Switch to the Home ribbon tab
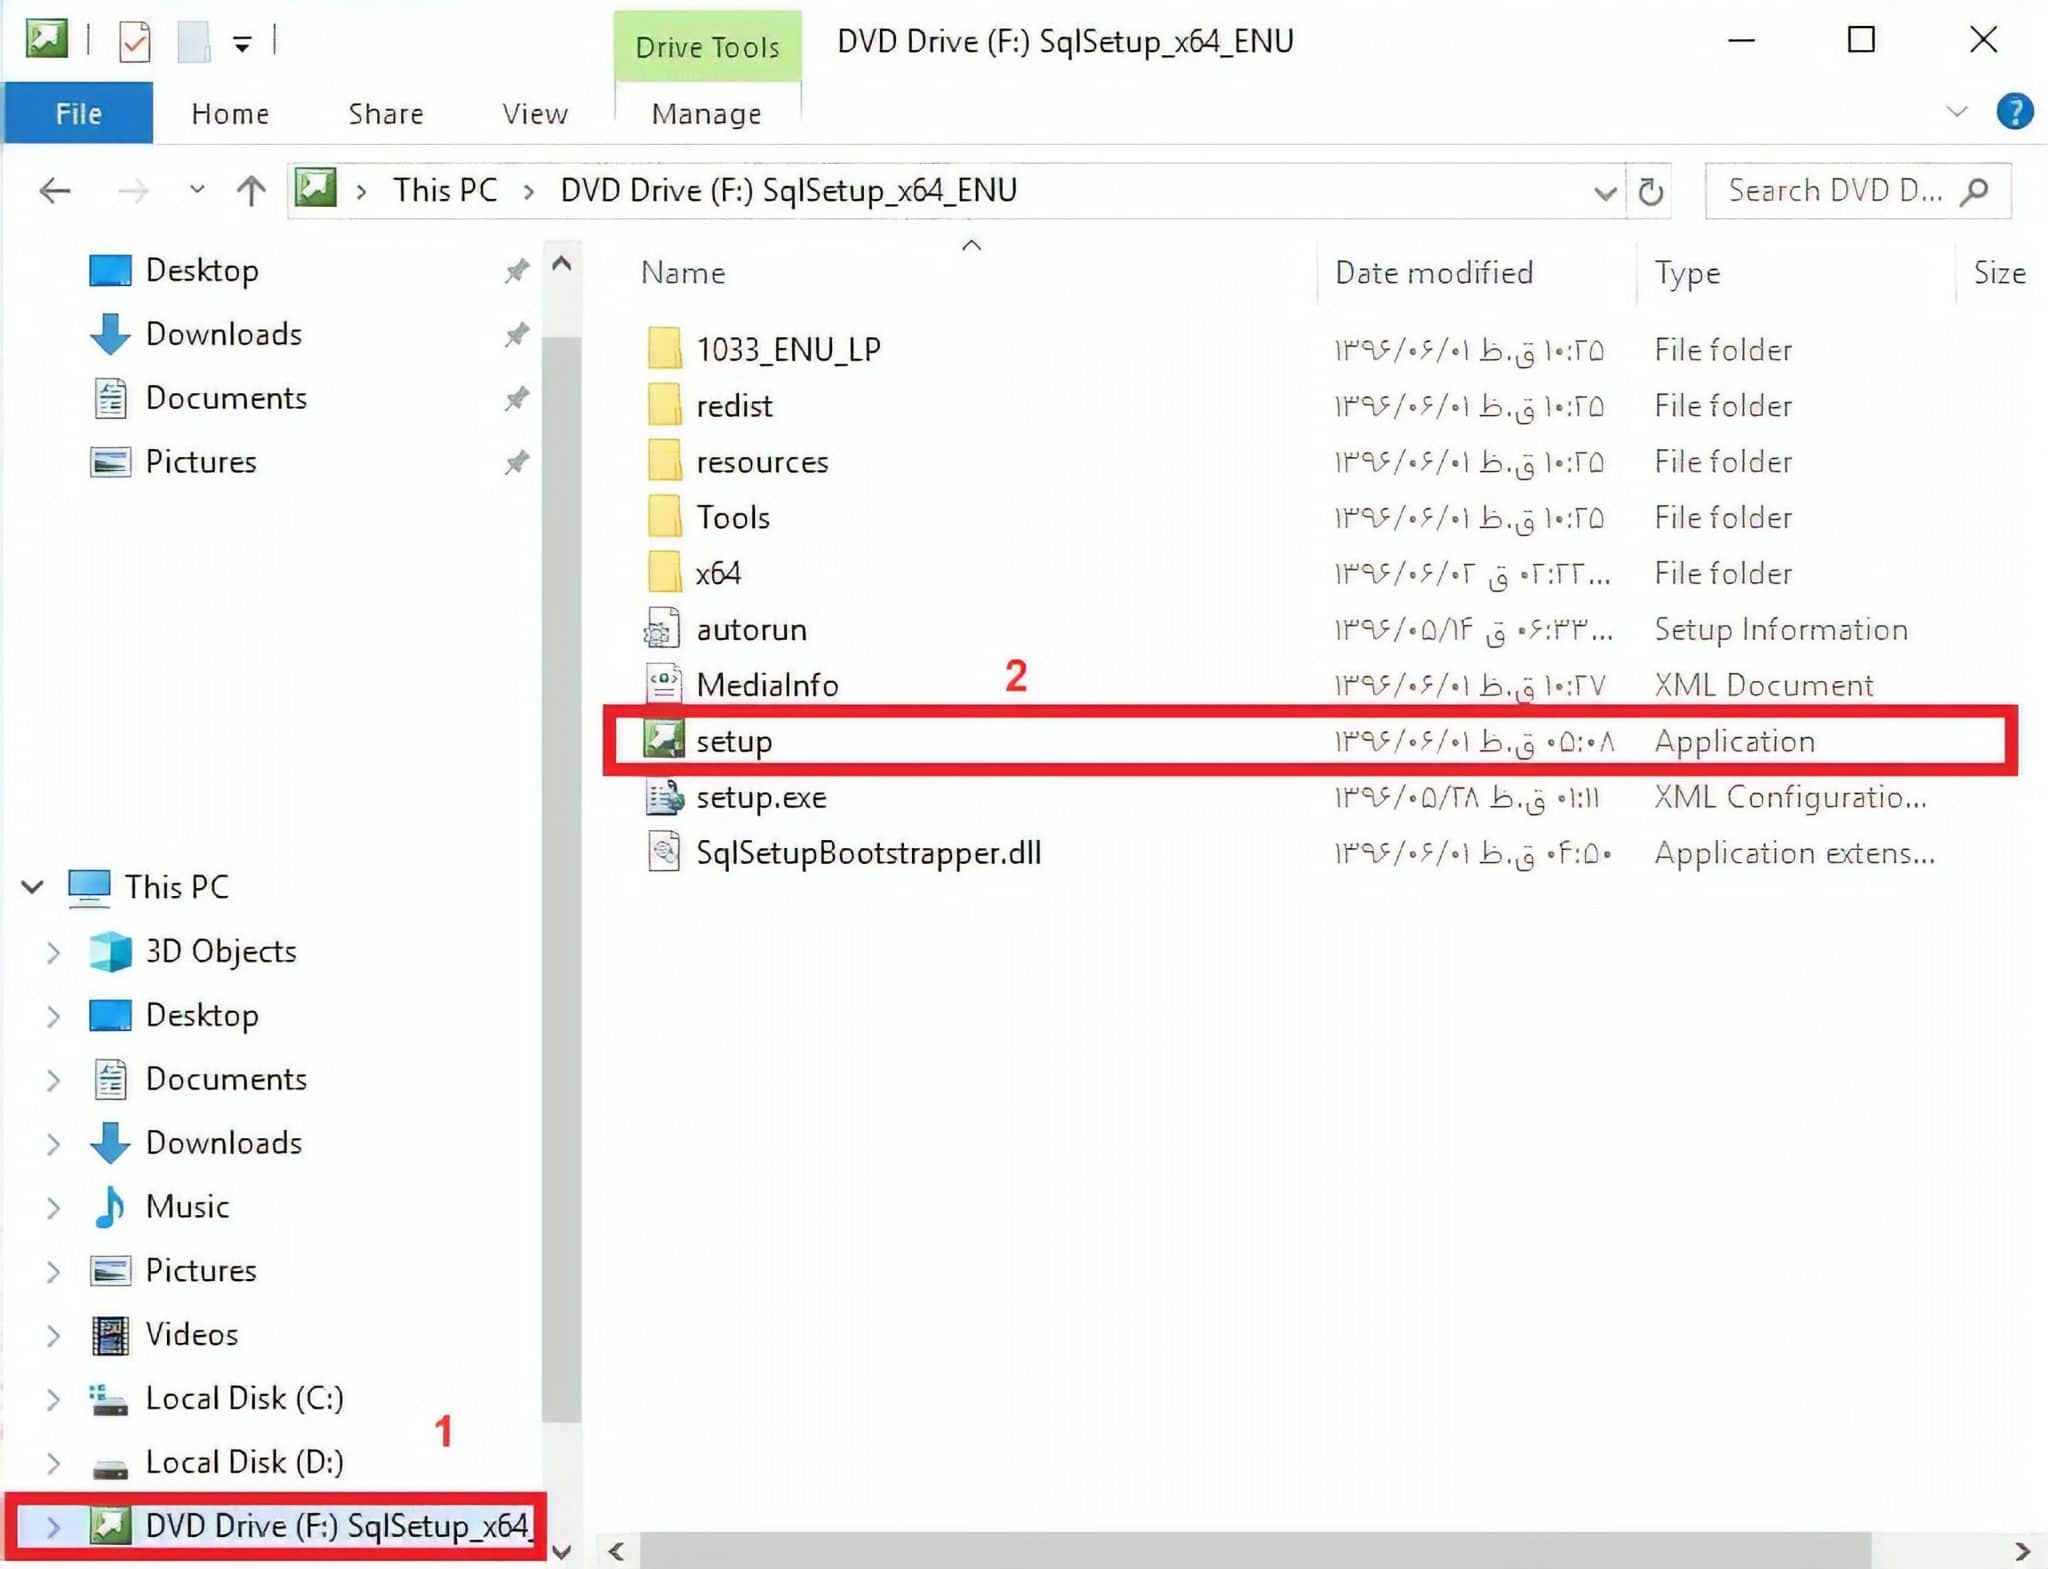 click(x=230, y=113)
